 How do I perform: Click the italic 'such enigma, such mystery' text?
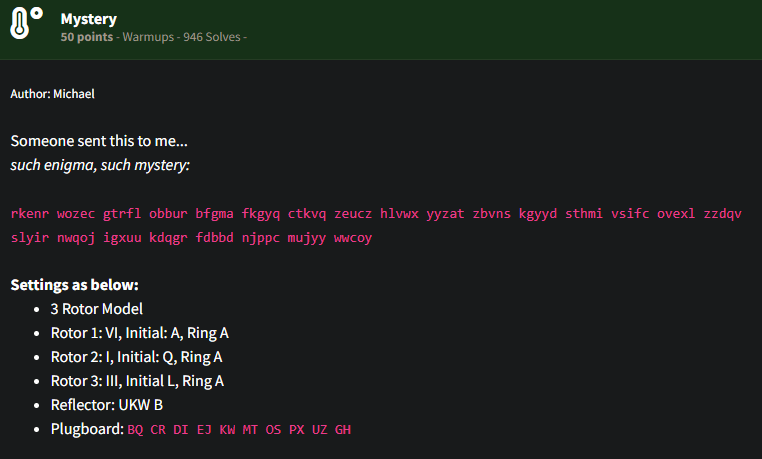pyautogui.click(x=100, y=164)
